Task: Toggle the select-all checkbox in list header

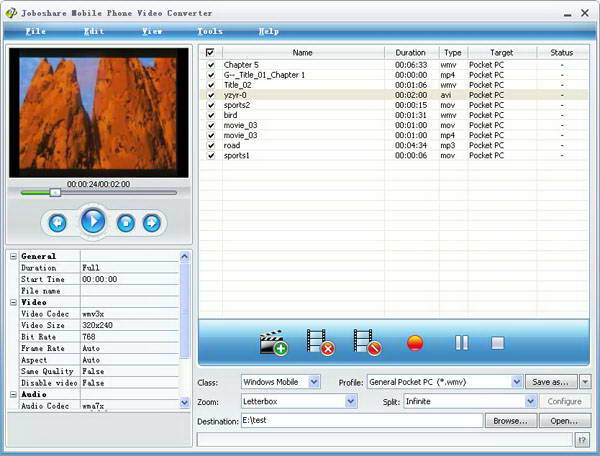Action: (x=210, y=52)
